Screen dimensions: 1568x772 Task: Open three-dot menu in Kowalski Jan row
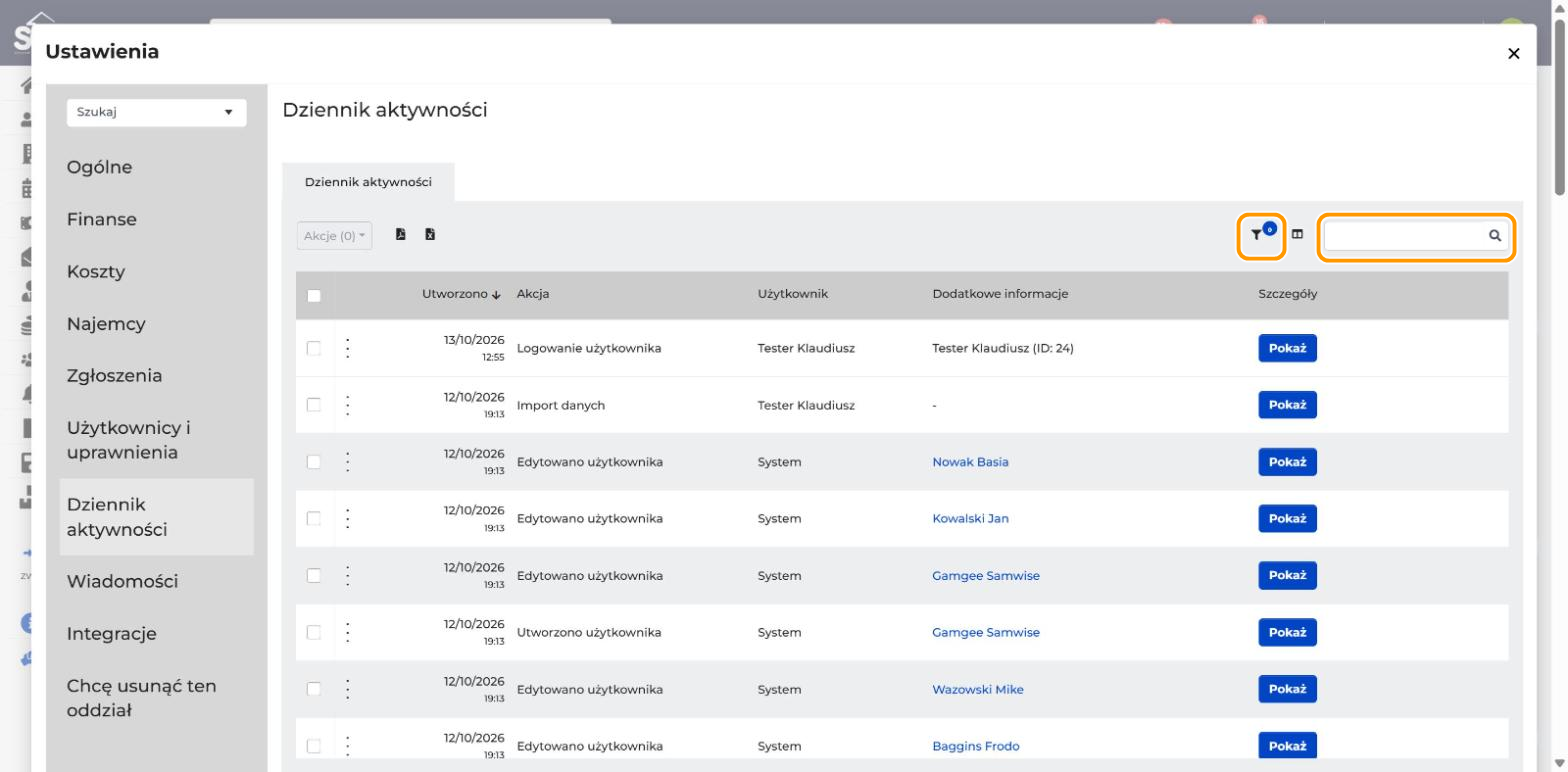[348, 518]
